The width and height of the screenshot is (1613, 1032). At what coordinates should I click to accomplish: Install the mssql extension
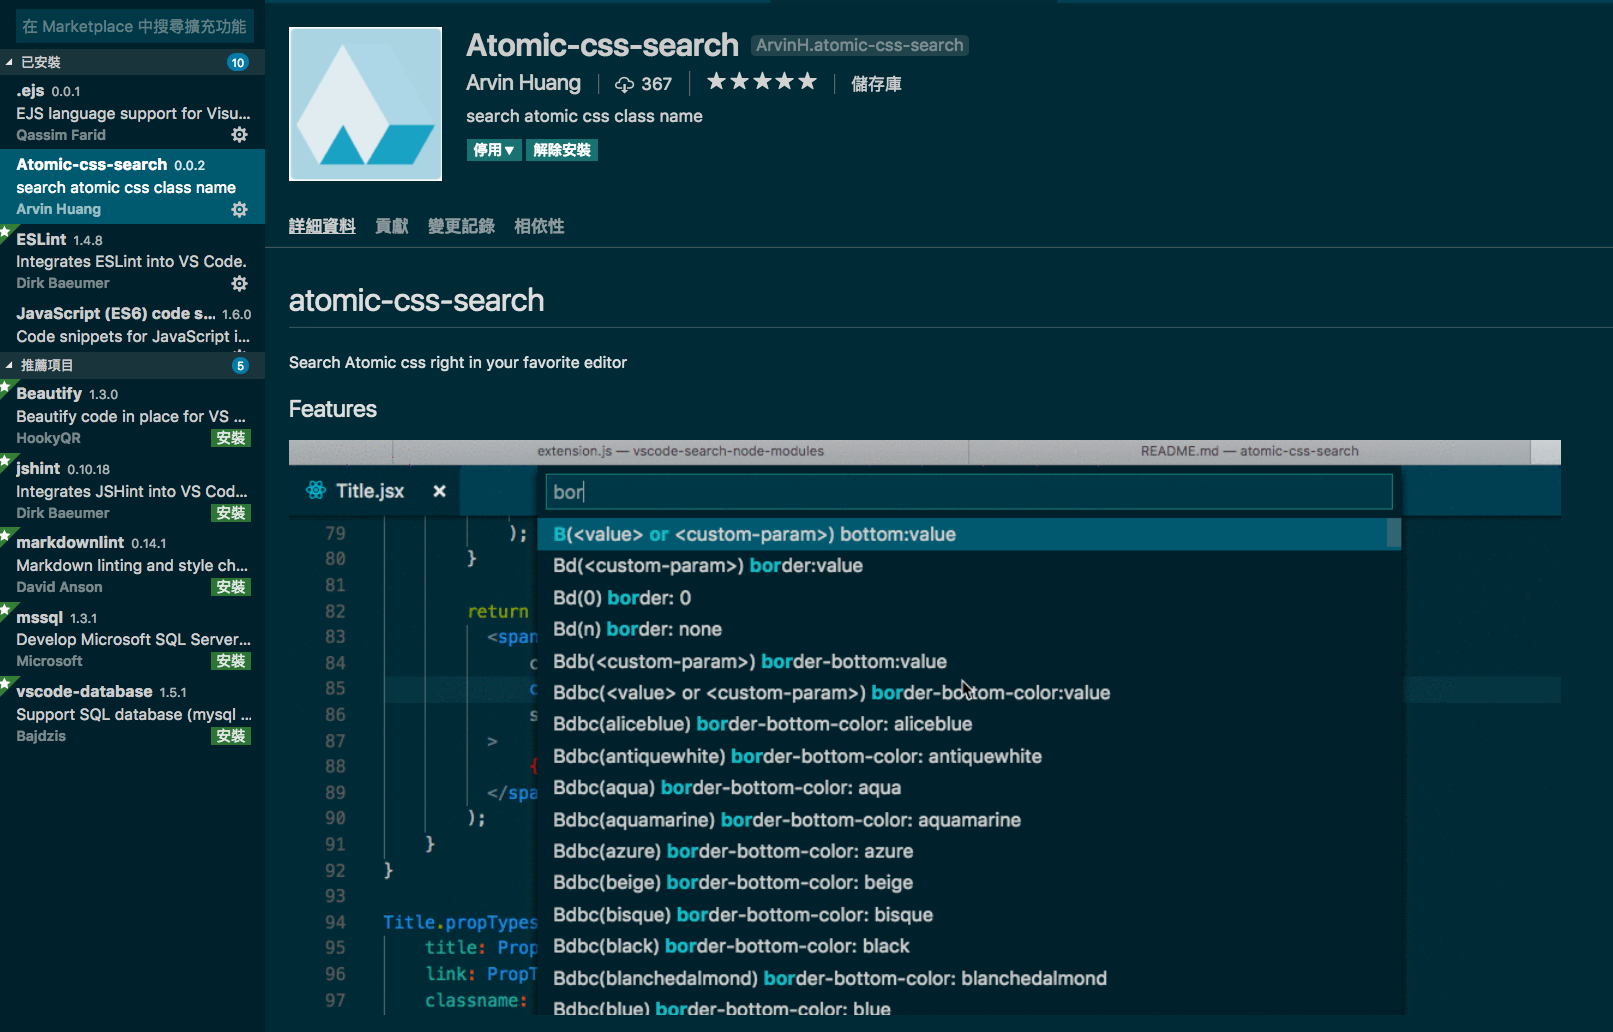[231, 661]
